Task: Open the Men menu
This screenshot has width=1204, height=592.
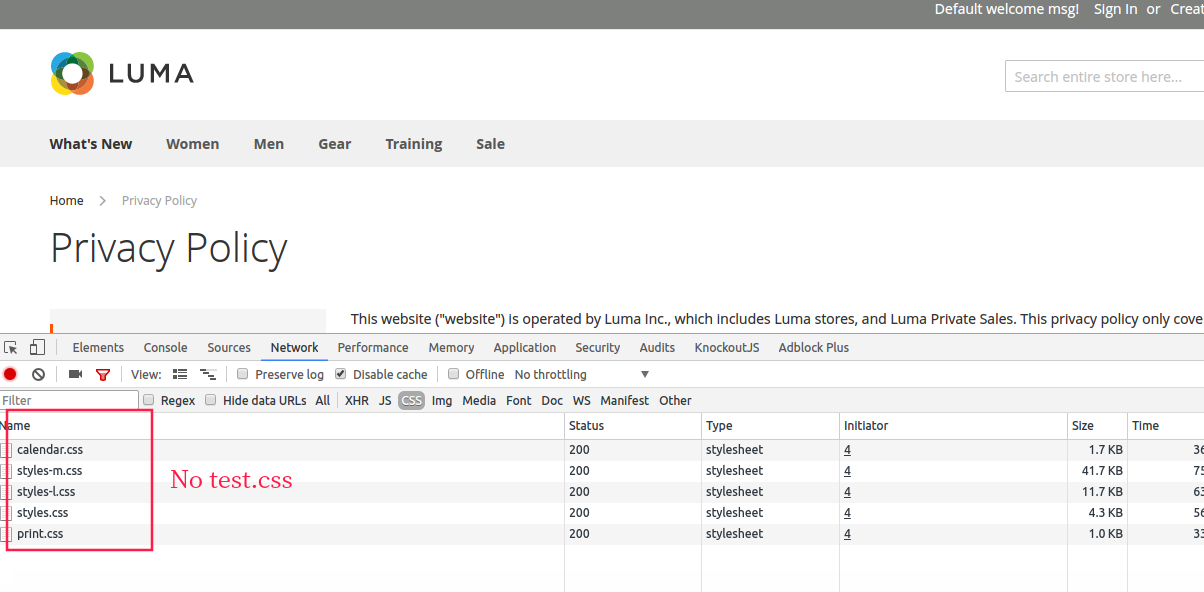Action: 269,144
